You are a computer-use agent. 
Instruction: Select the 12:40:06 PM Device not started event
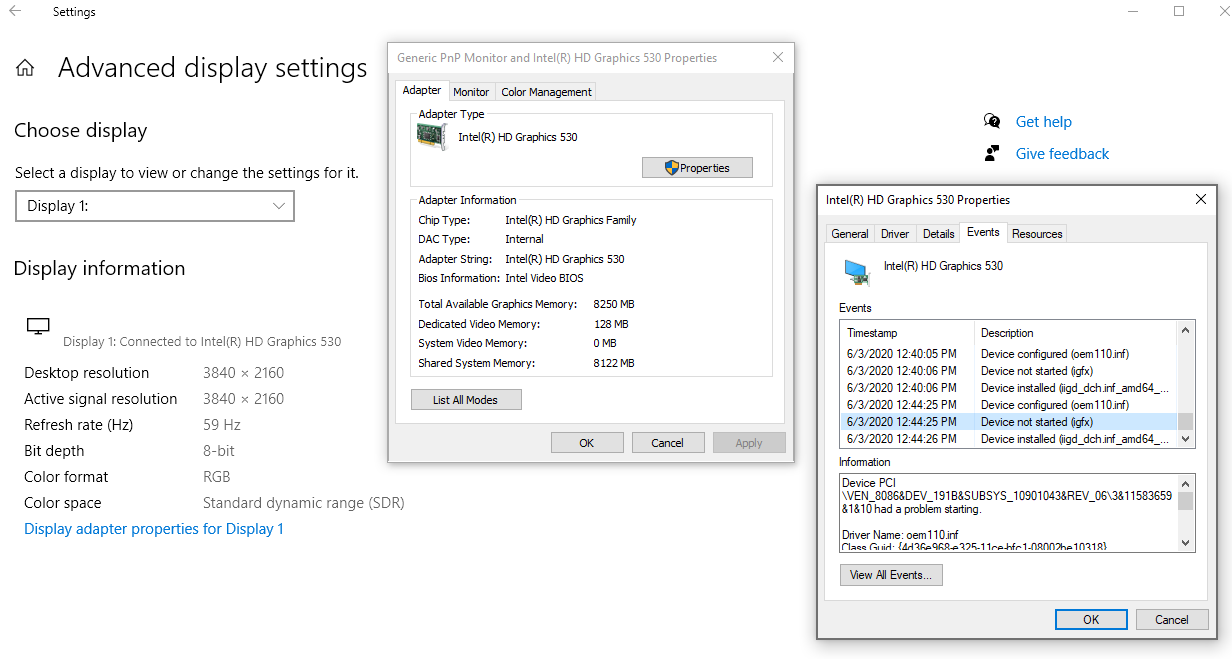pyautogui.click(x=1009, y=371)
